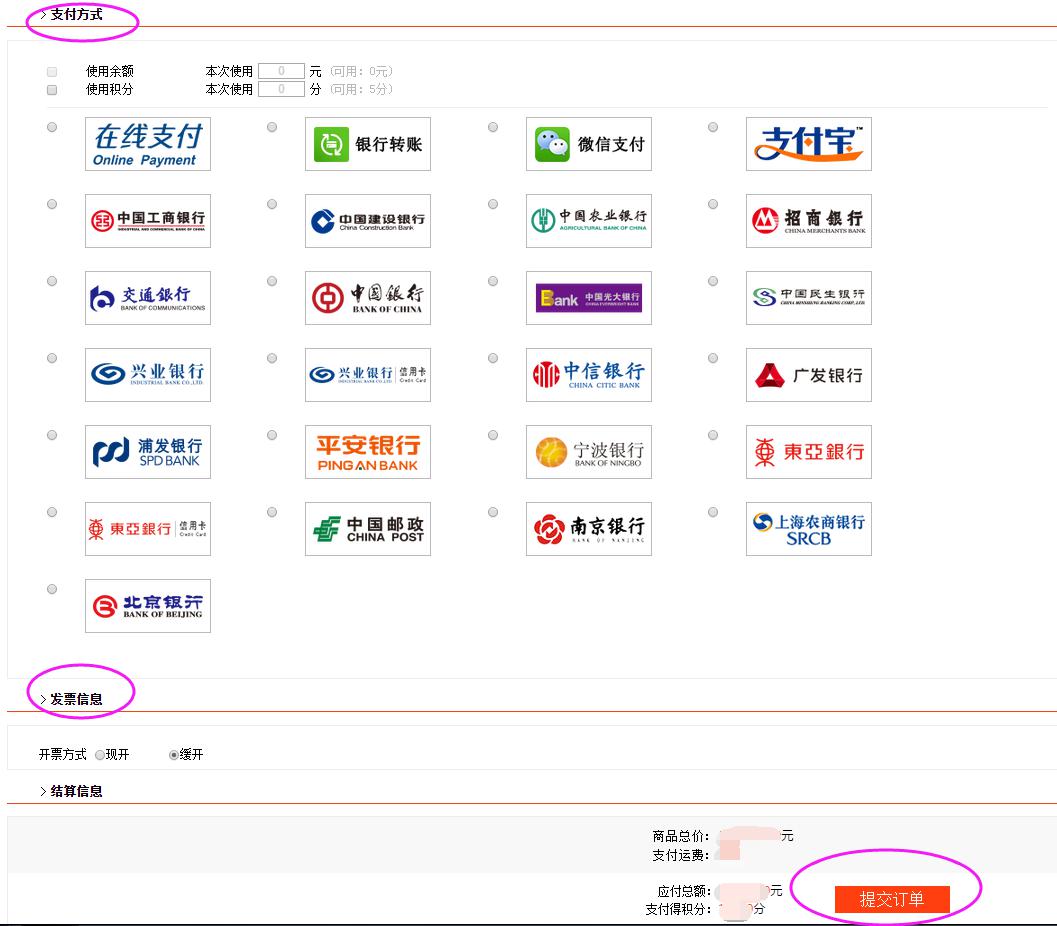The height and width of the screenshot is (926, 1057).
Task: Click the 开票方式 label text
Action: (62, 754)
